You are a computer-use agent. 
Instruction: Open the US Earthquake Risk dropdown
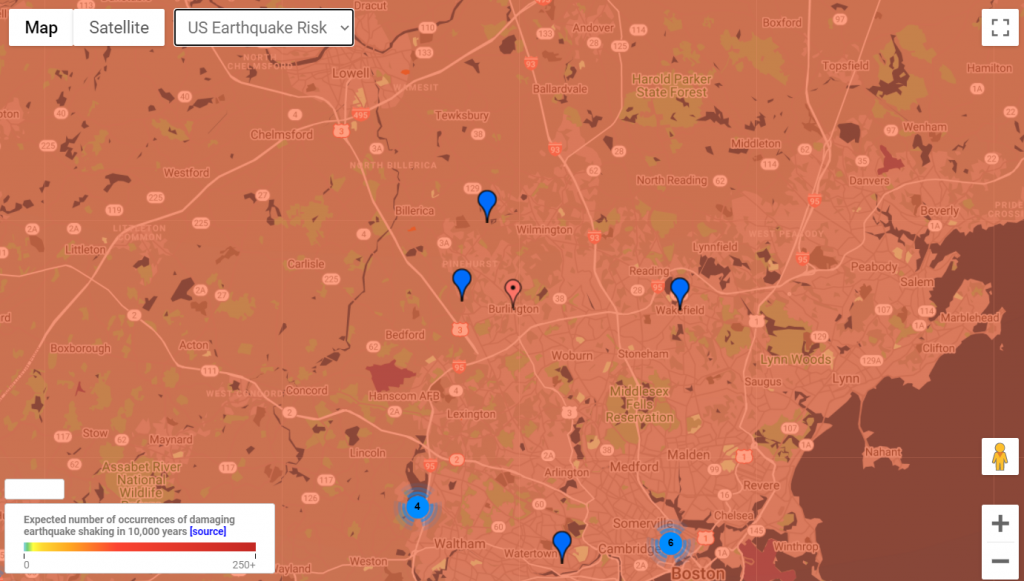264,28
